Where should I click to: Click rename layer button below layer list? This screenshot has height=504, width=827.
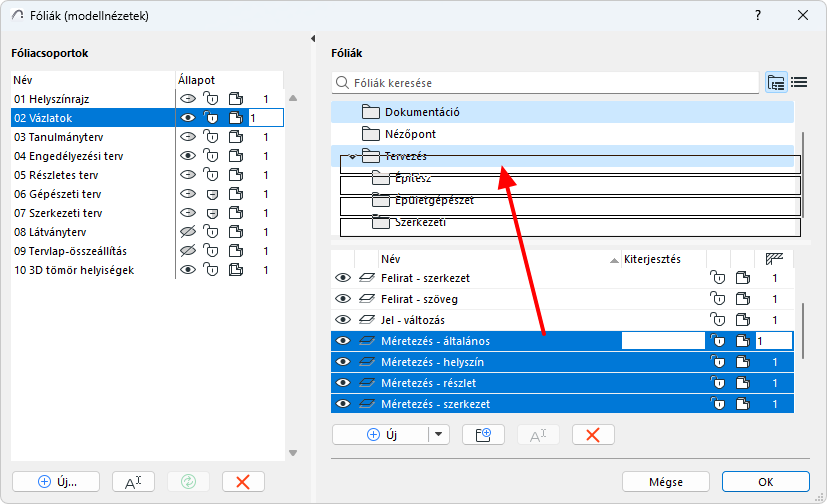click(x=538, y=435)
